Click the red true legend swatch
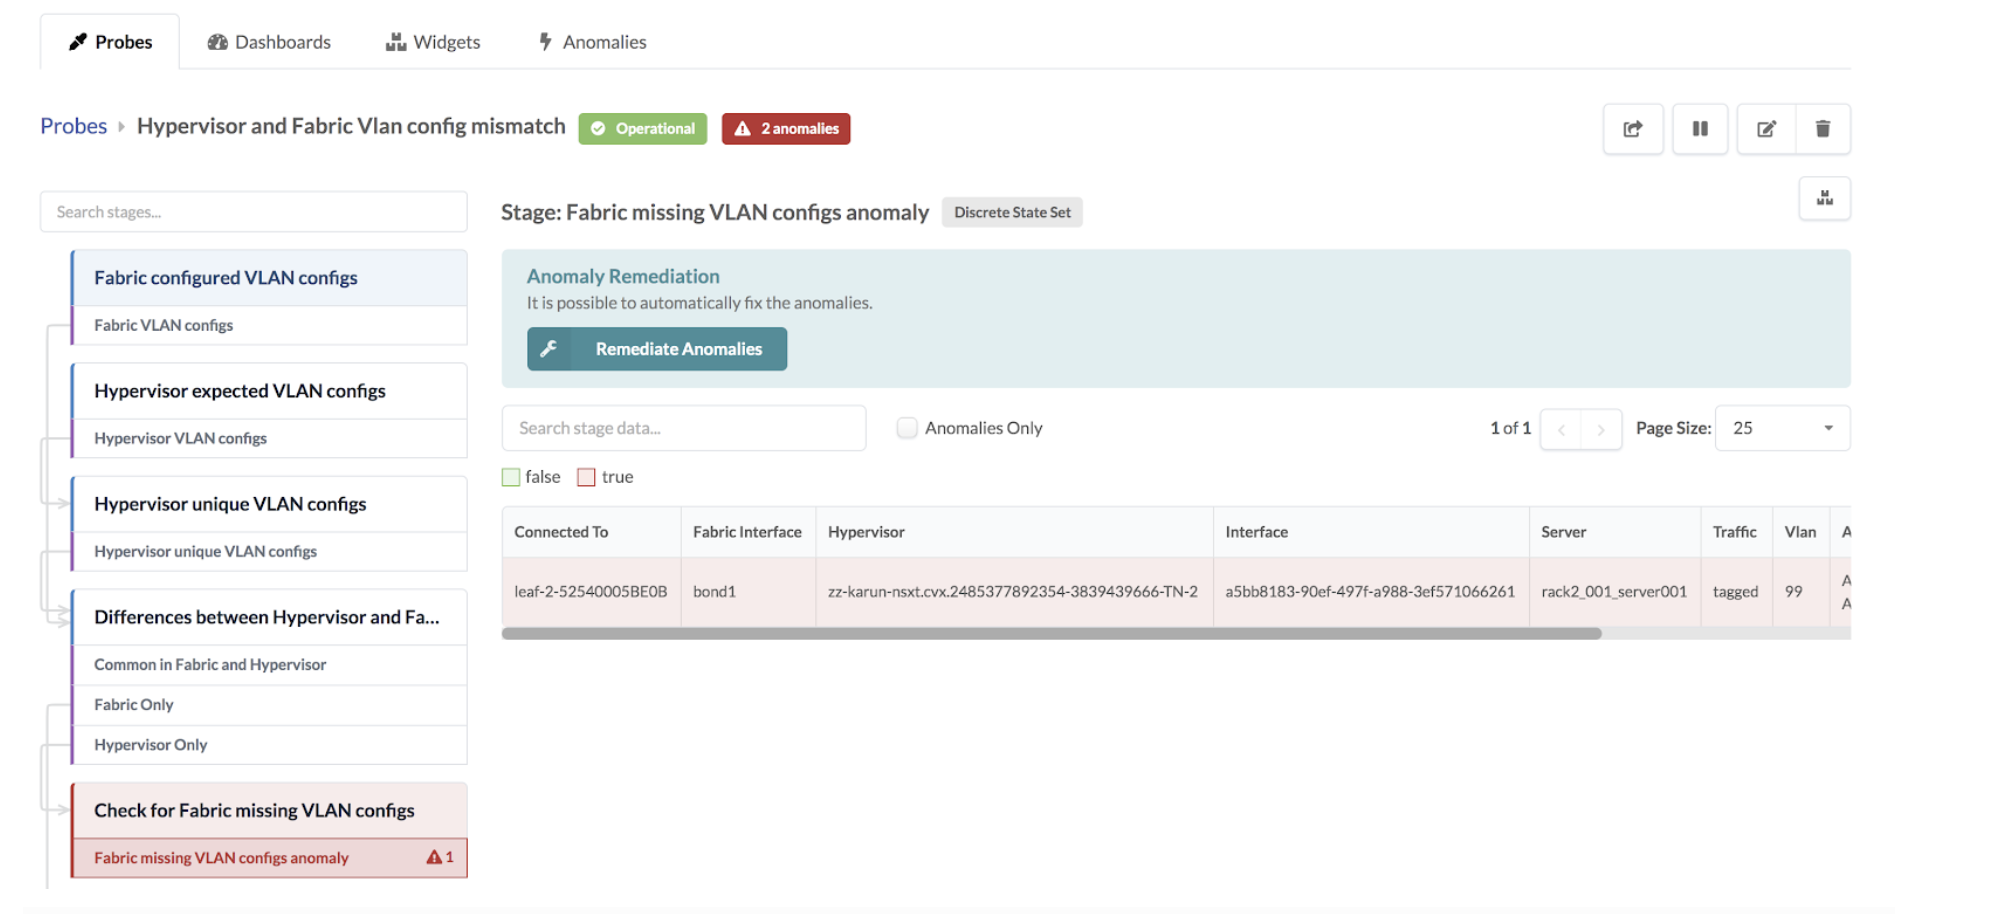Image resolution: width=2016 pixels, height=914 pixels. pos(587,477)
